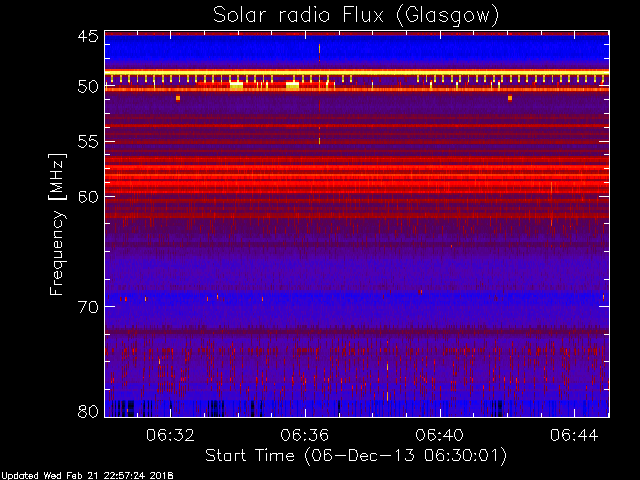Screen dimensions: 640x480
Task: Click the 70 frequency tick label
Action: click(x=88, y=307)
